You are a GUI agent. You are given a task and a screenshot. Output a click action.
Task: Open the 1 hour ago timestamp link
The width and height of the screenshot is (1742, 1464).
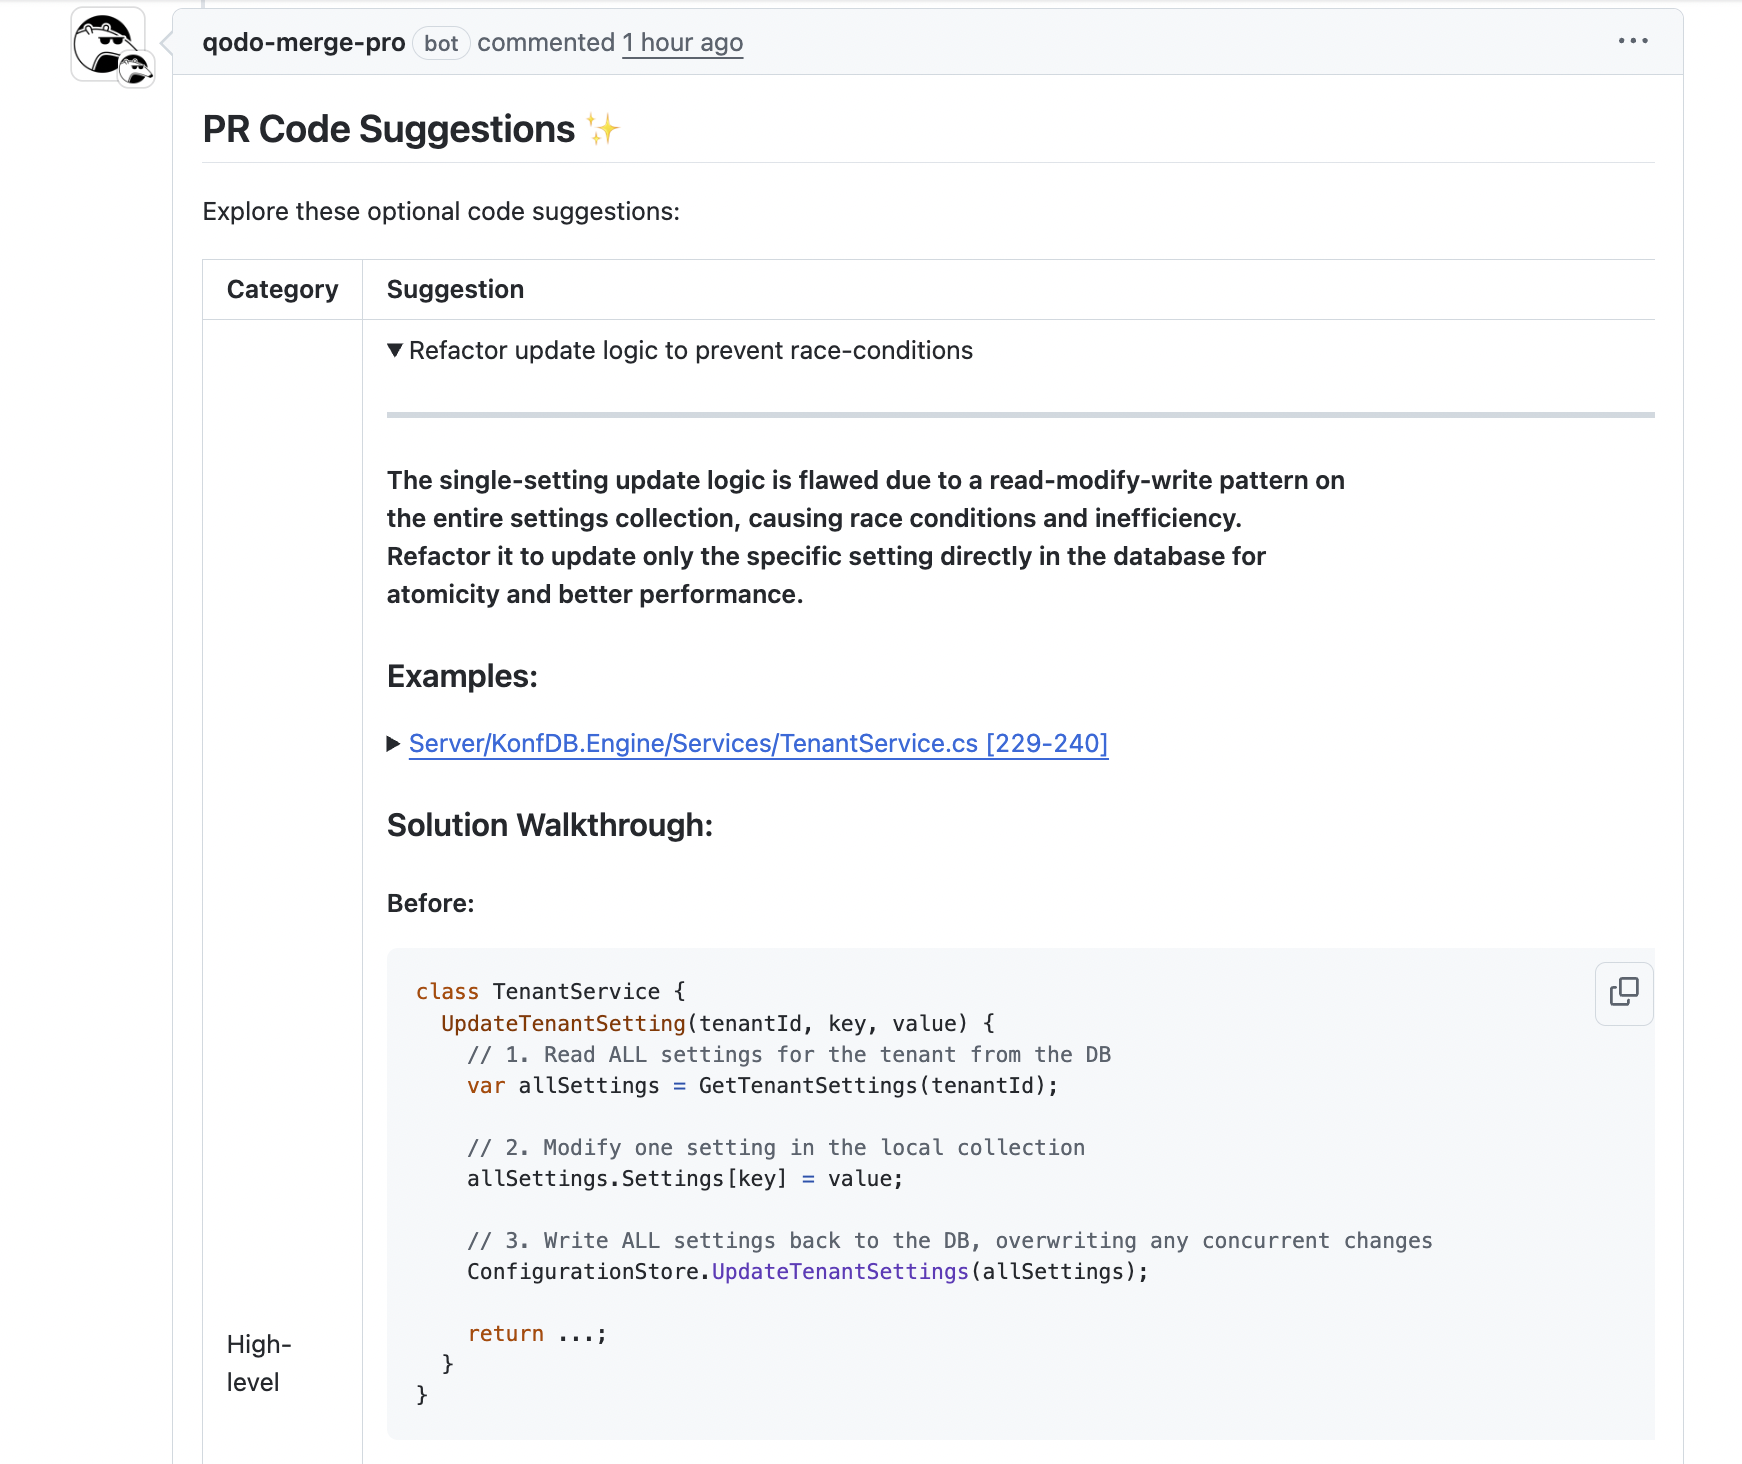[x=683, y=42]
